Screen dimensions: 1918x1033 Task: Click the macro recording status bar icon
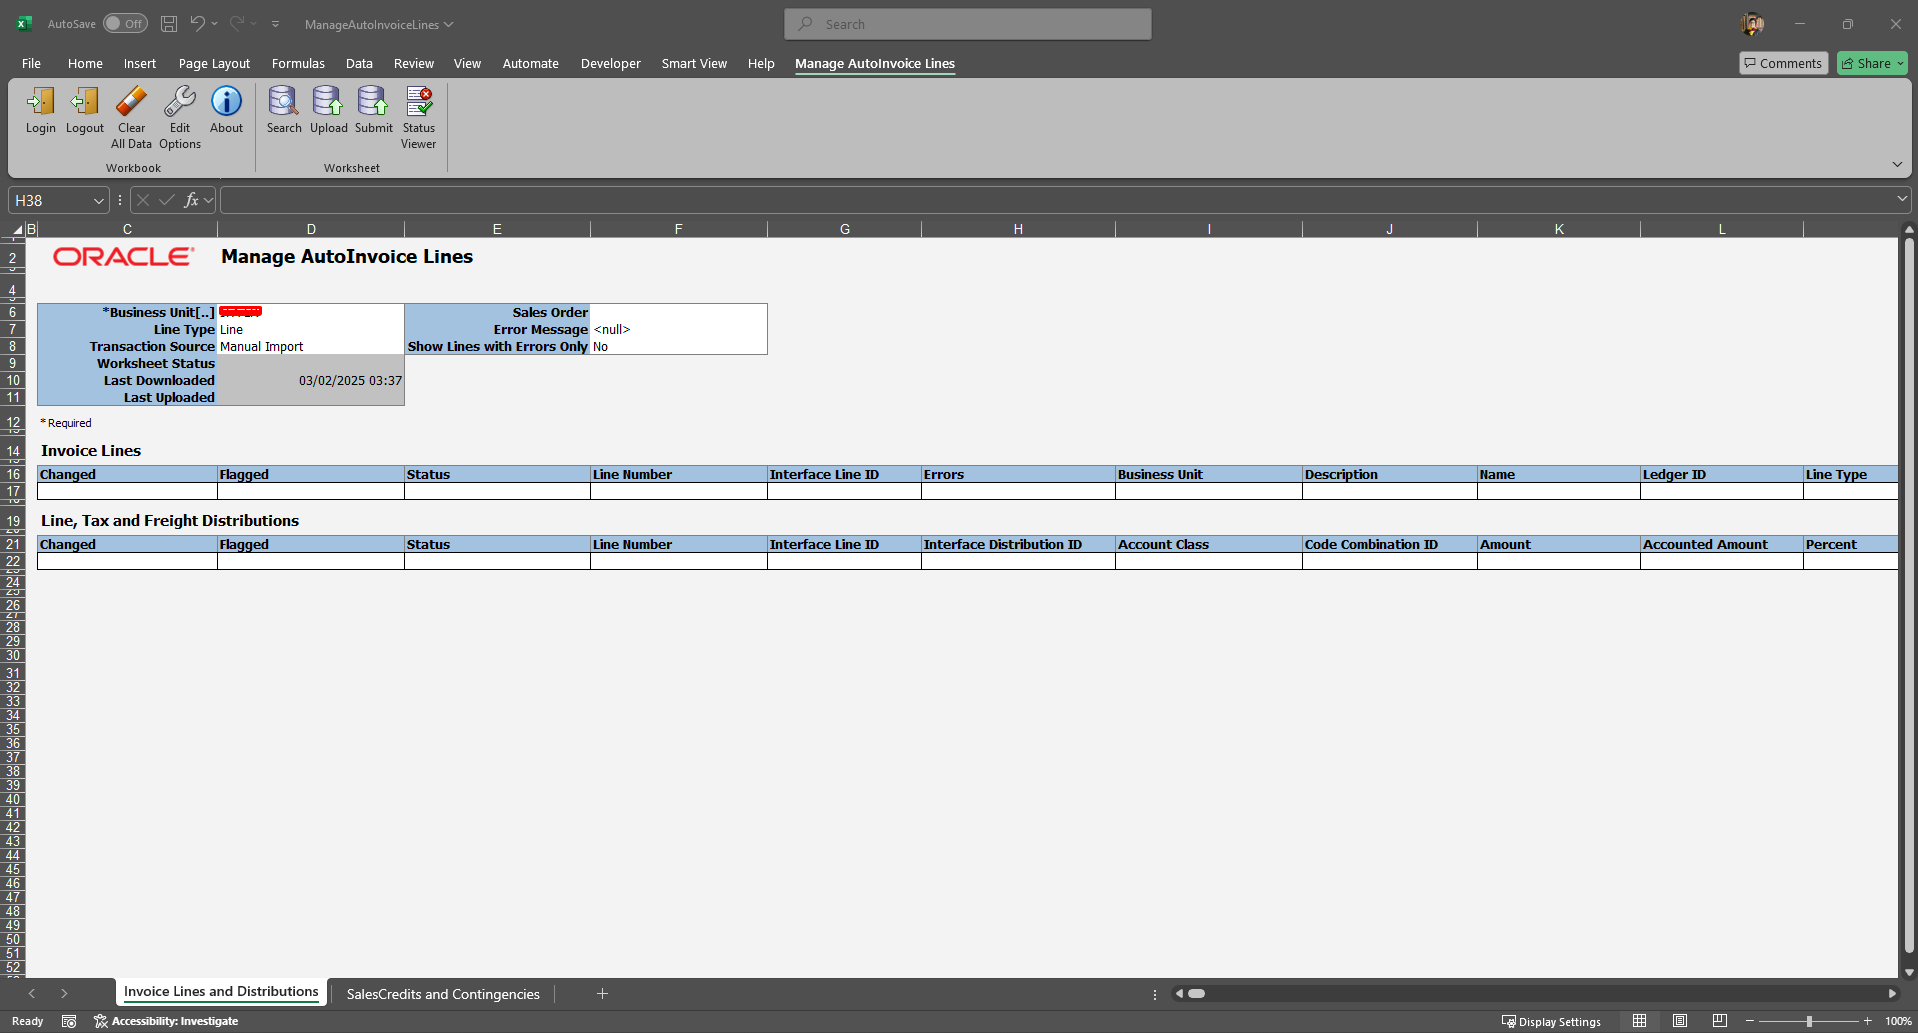click(x=69, y=1021)
